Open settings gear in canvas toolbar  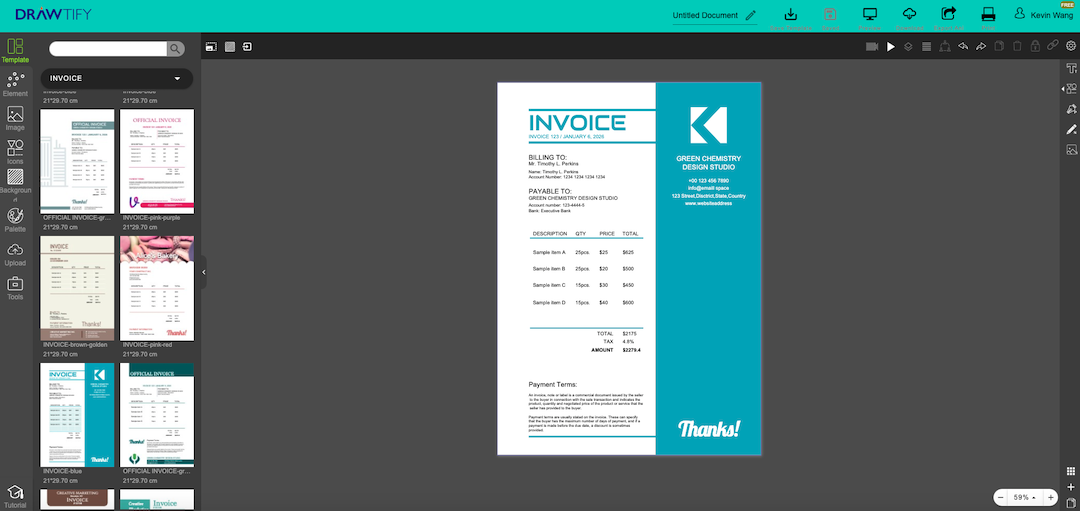coord(1071,46)
